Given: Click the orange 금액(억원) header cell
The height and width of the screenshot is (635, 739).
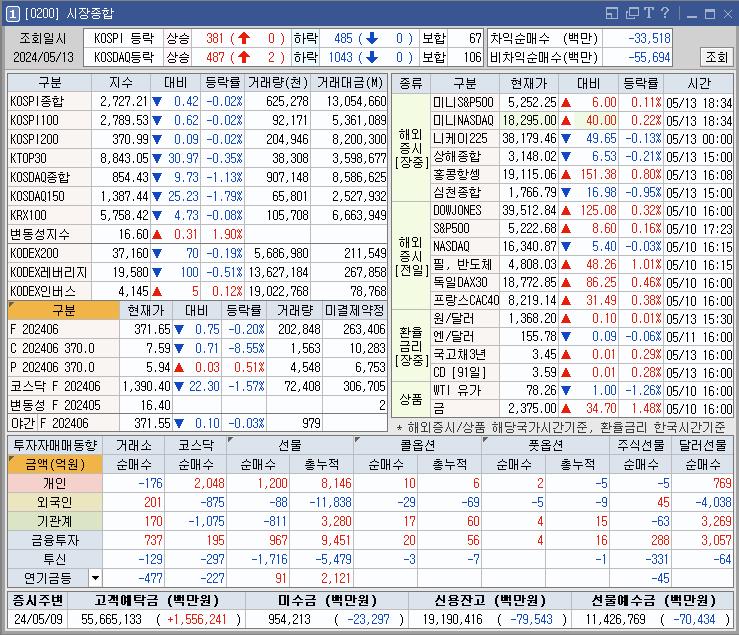Looking at the screenshot, I should (55, 464).
